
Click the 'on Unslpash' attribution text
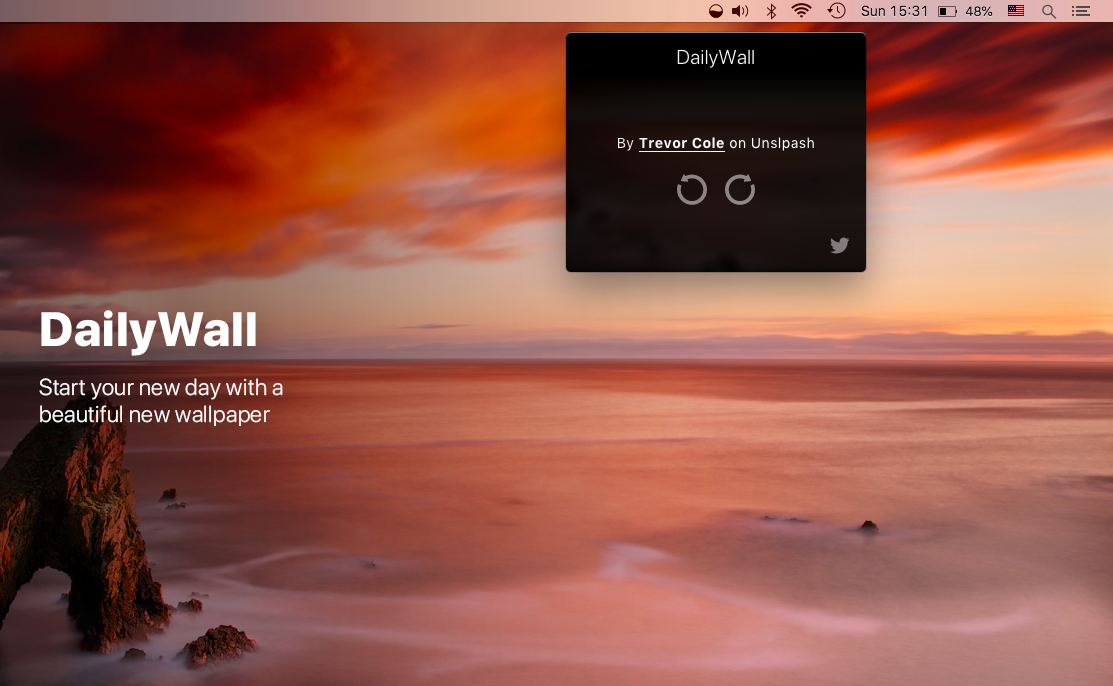(770, 143)
